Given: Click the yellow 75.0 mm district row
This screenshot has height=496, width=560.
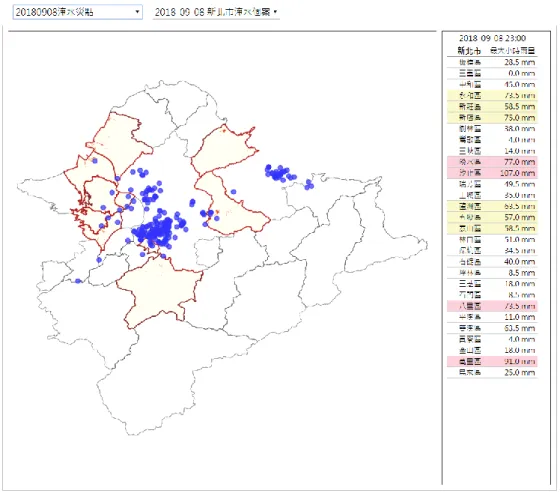Looking at the screenshot, I should pos(492,117).
